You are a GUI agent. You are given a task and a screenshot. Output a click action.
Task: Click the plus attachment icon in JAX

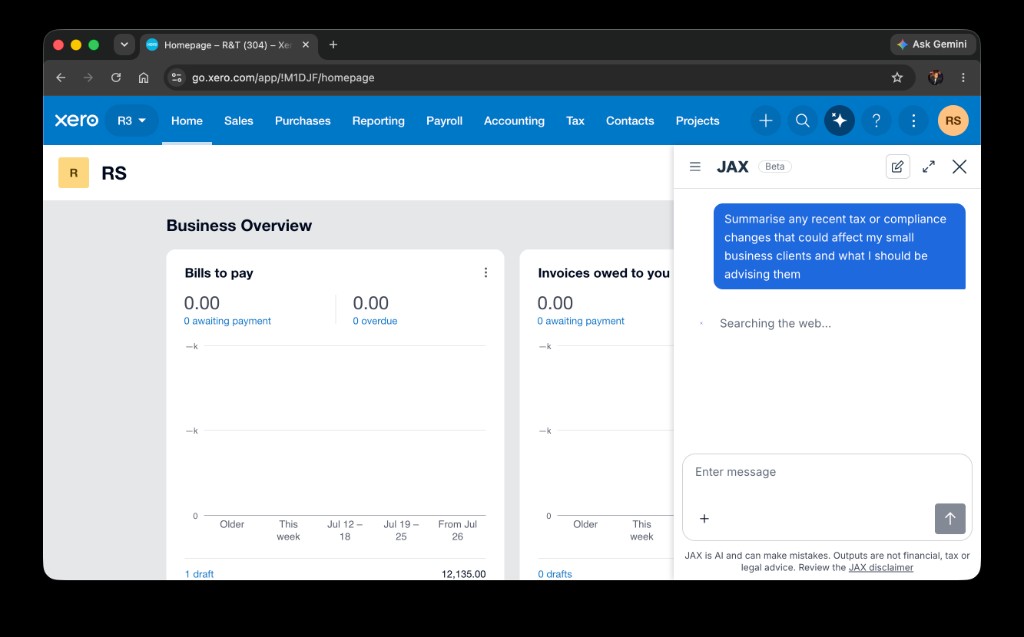point(704,519)
